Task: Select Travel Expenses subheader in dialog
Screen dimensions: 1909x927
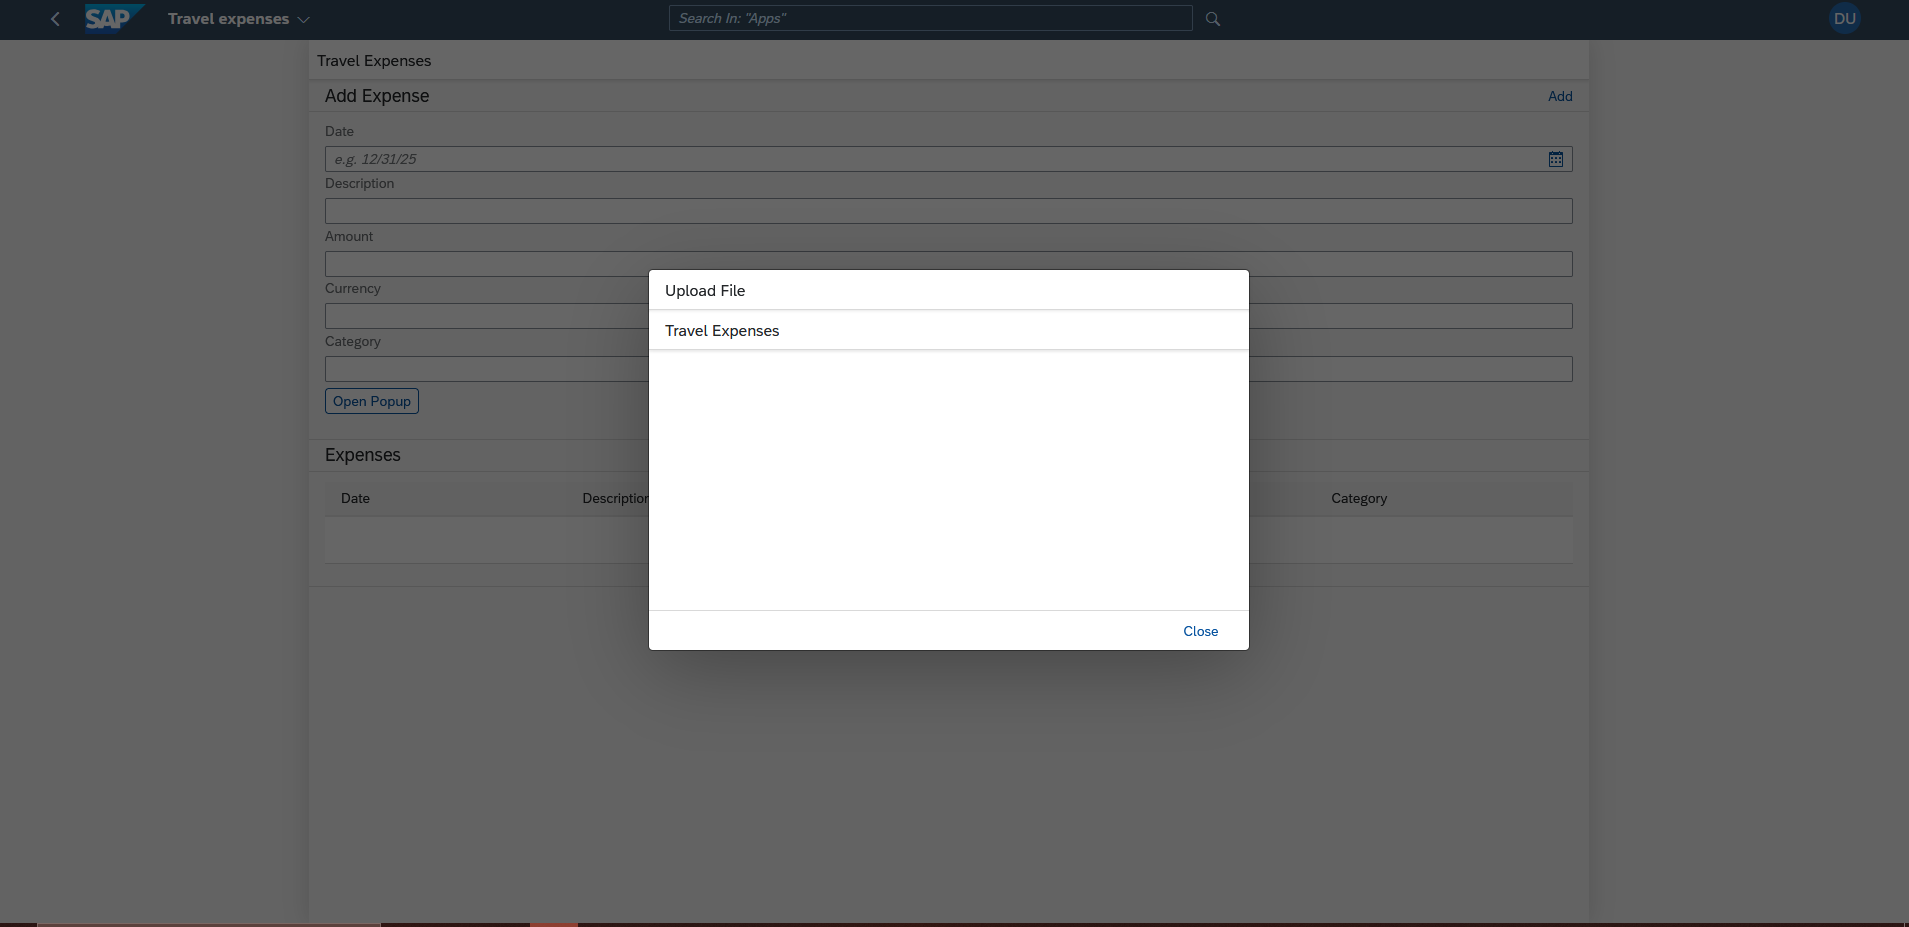Action: point(722,331)
